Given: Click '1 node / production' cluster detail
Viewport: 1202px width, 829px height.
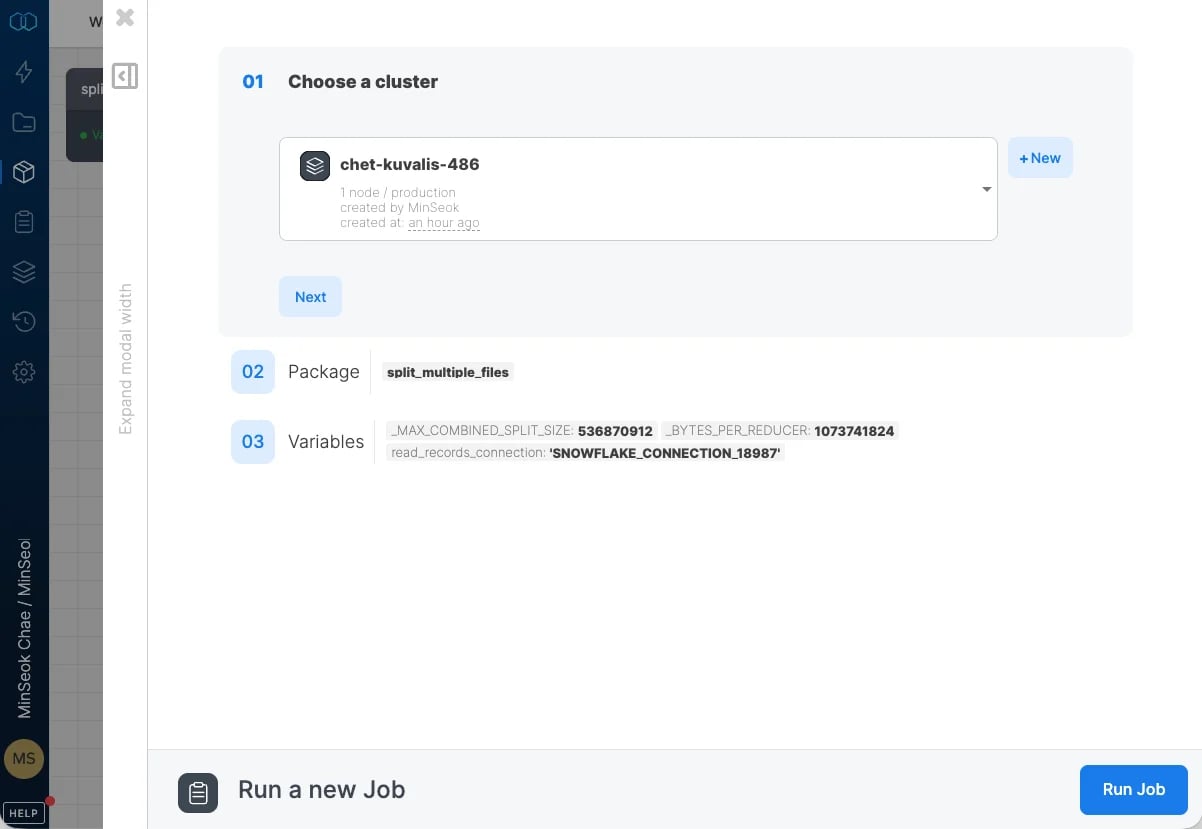Looking at the screenshot, I should (x=398, y=193).
